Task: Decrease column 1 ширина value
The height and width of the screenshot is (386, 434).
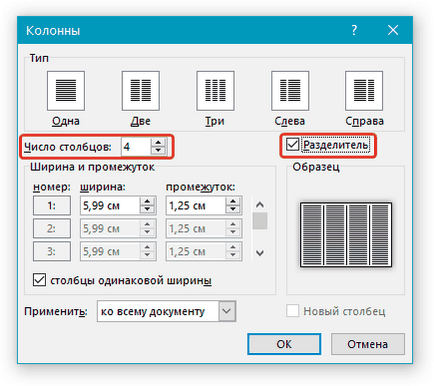Action: 147,209
